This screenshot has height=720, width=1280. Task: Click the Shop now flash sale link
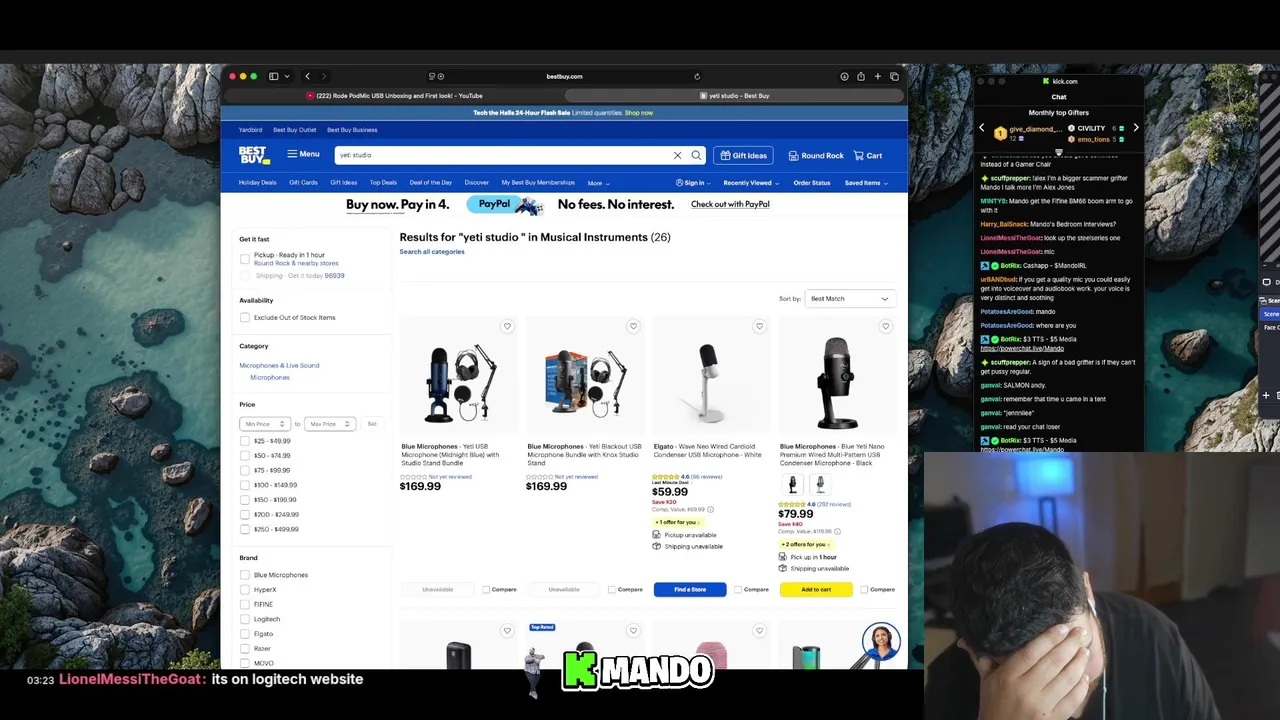tap(639, 113)
